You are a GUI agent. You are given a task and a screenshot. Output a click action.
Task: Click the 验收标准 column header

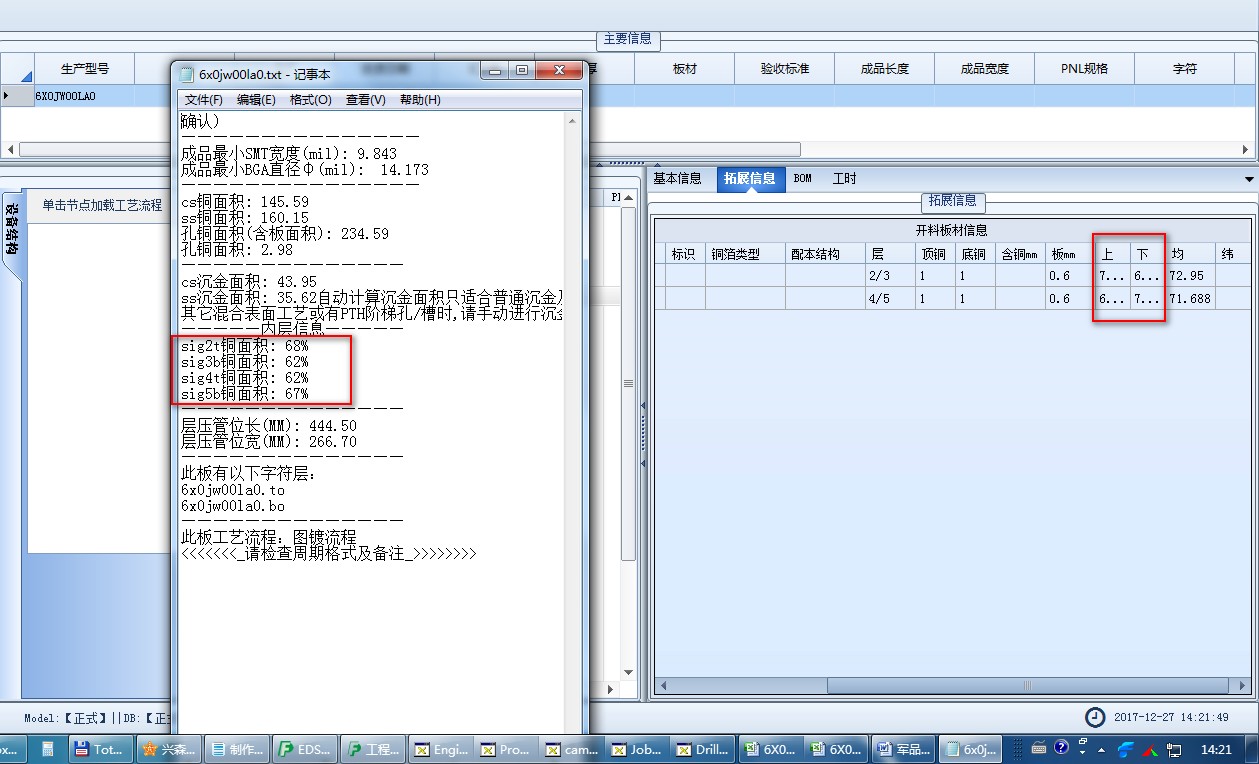coord(785,69)
